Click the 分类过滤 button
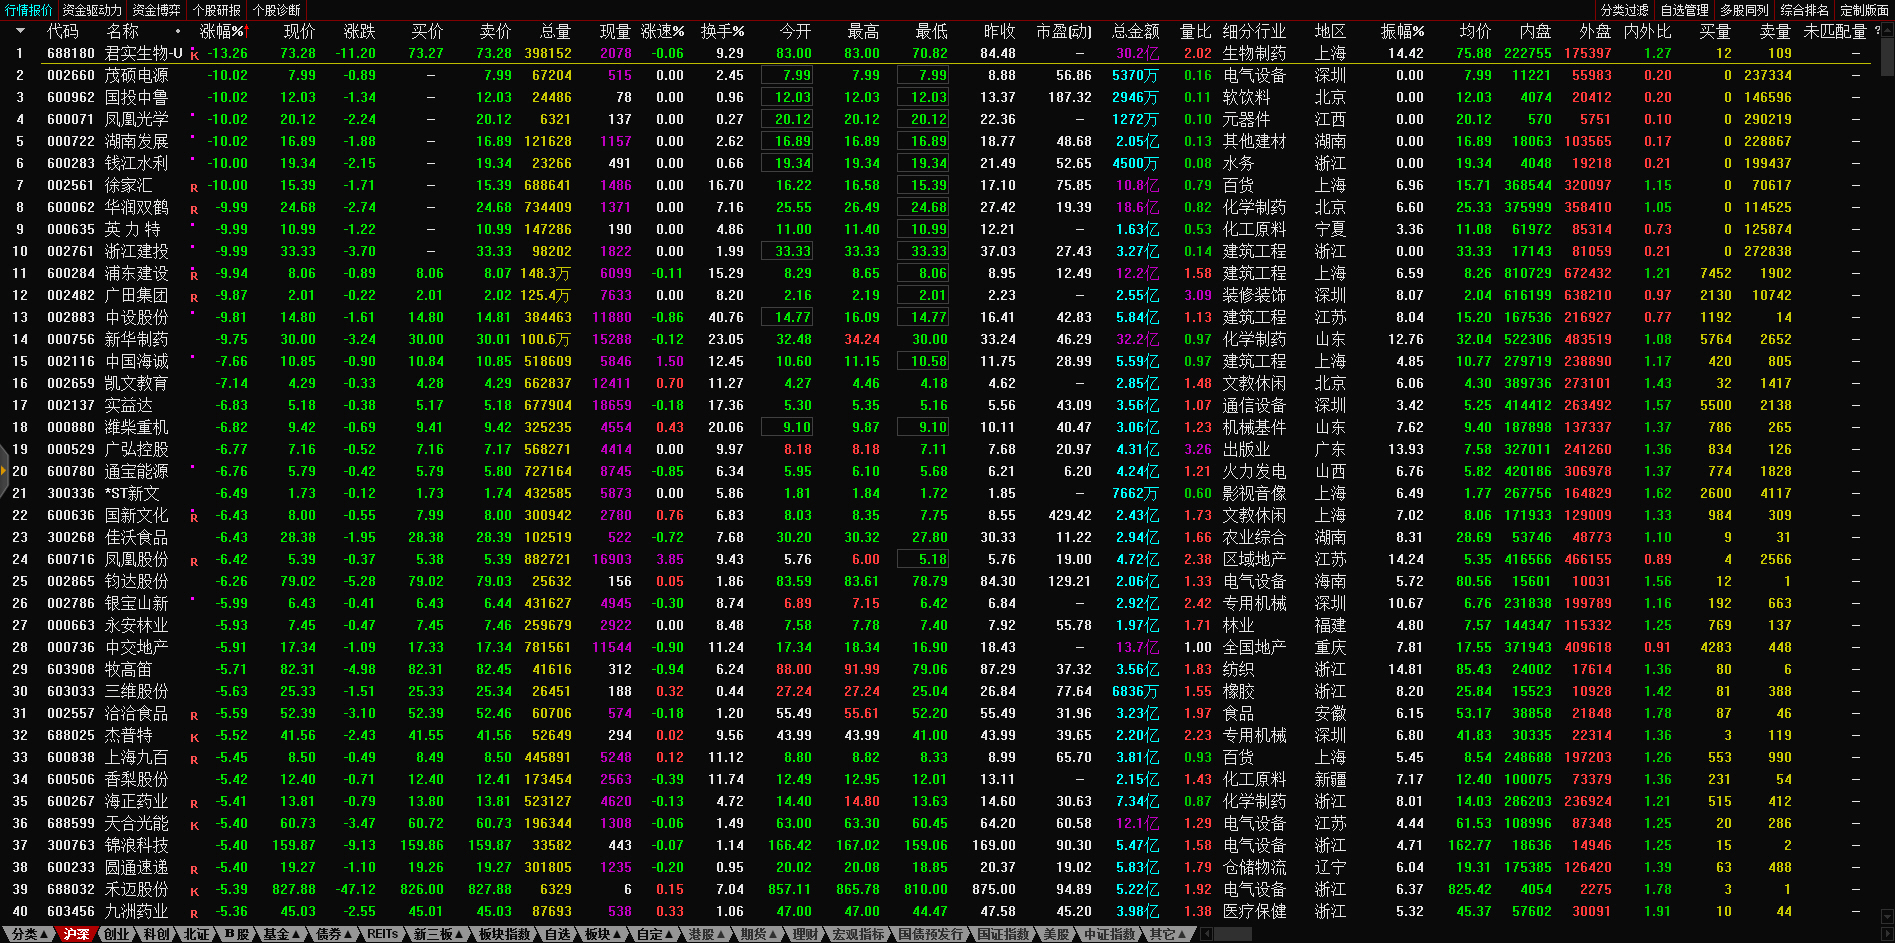 [1624, 10]
